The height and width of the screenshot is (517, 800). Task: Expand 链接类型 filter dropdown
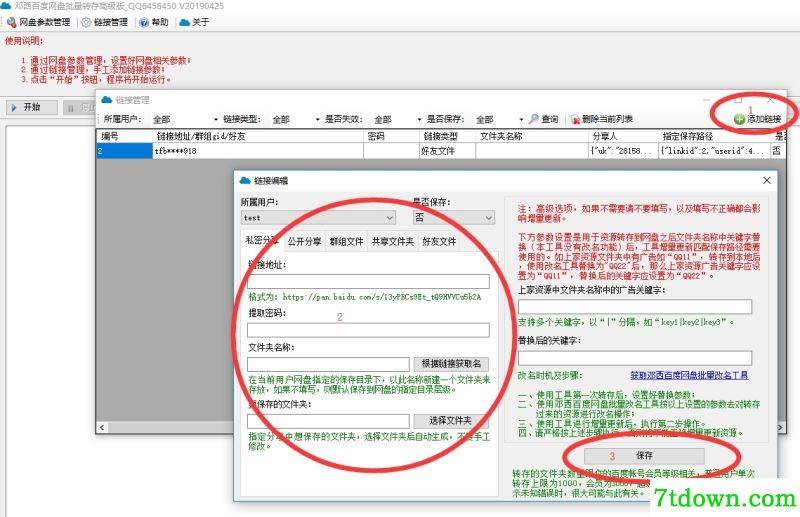317,119
